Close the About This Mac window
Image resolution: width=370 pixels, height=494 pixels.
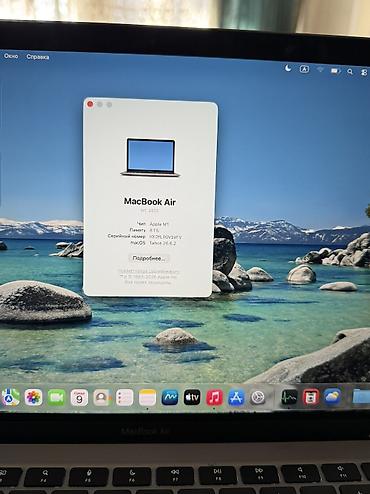[x=90, y=104]
